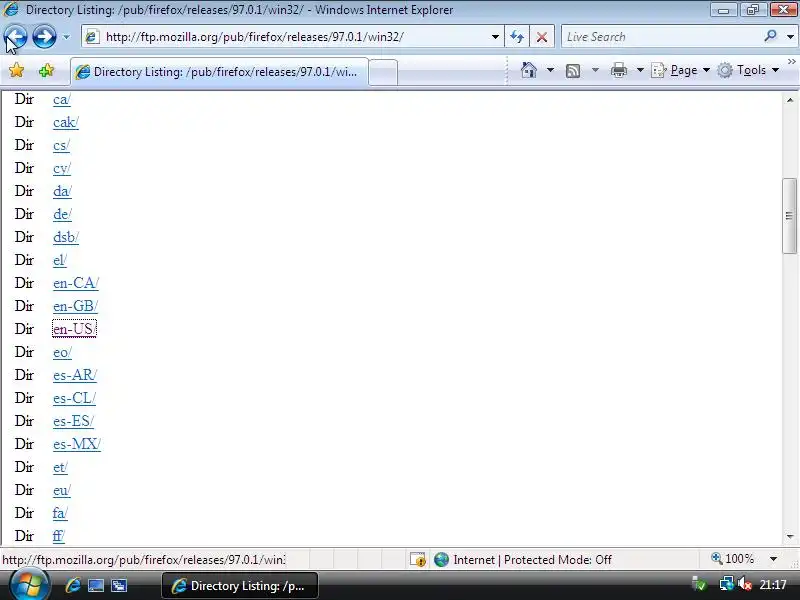The width and height of the screenshot is (800, 600).
Task: Expand the Home button dropdown arrow
Action: 550,70
